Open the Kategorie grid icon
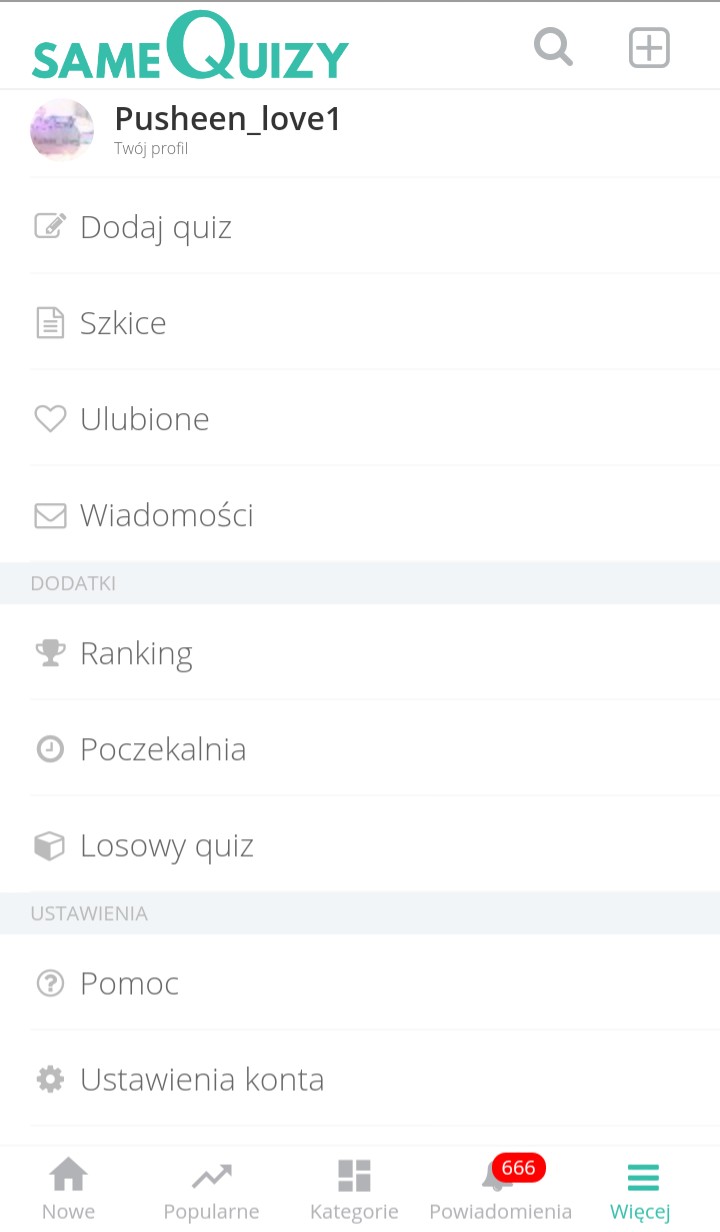 point(354,1175)
